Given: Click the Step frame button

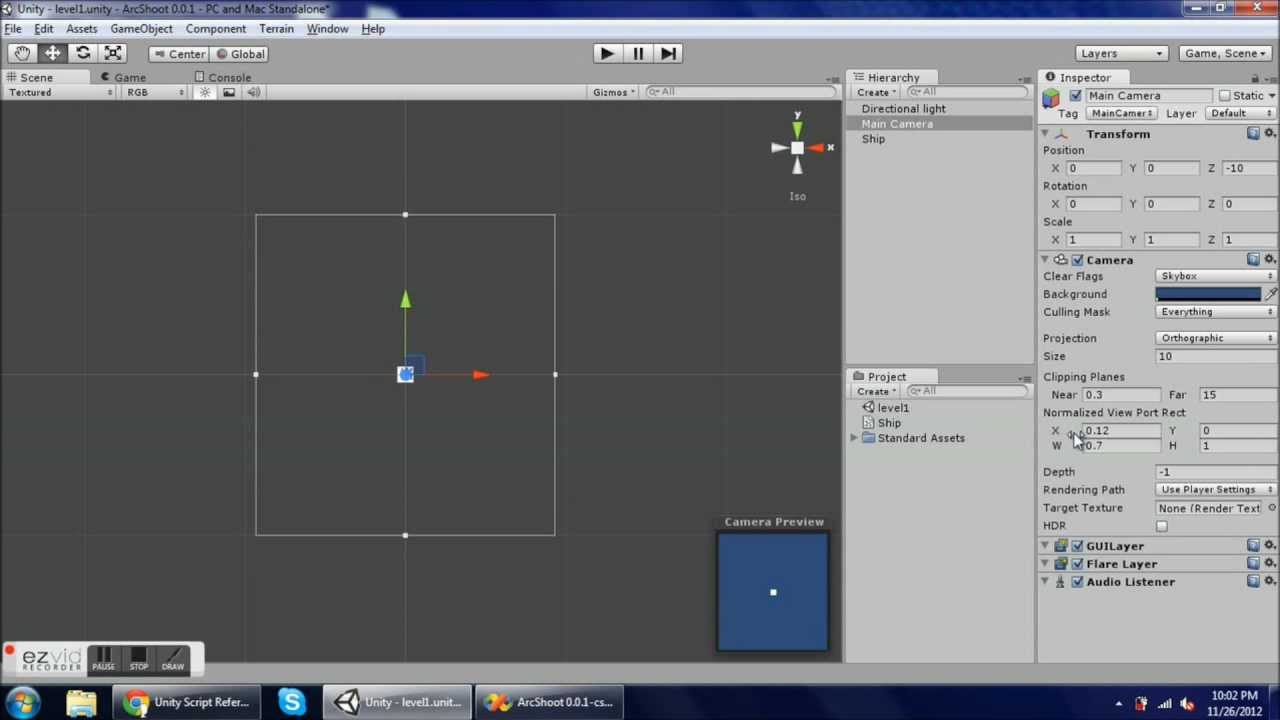Looking at the screenshot, I should (669, 54).
